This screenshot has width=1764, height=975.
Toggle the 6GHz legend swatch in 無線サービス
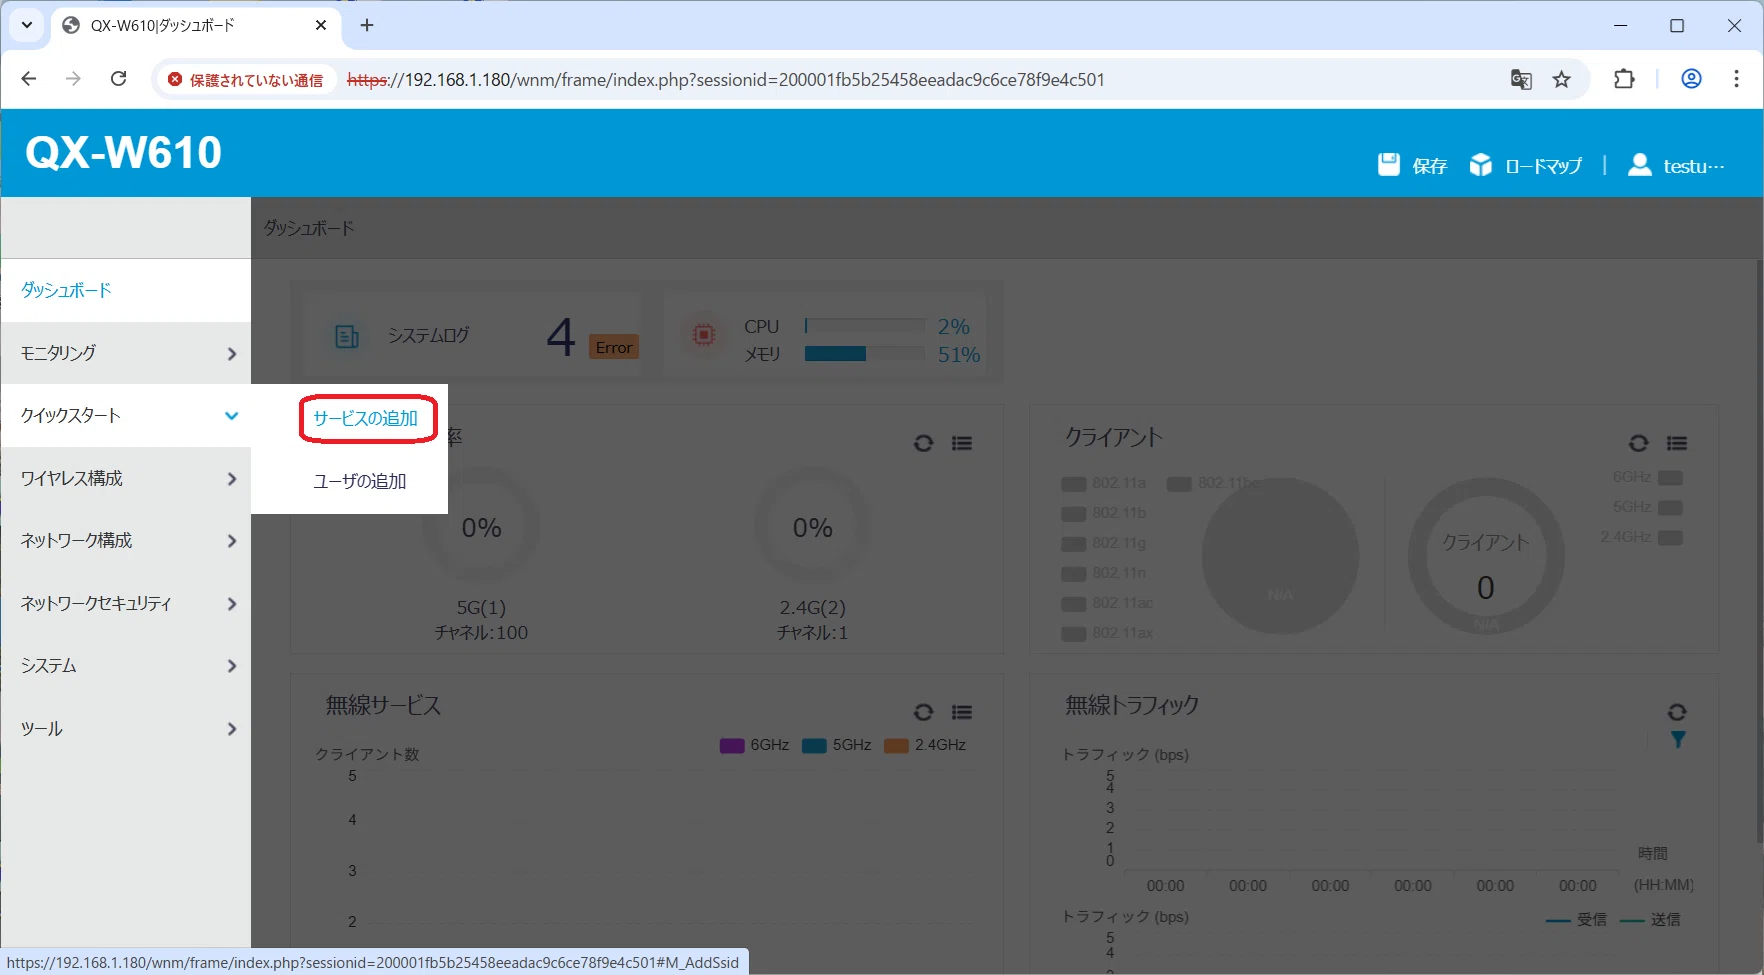point(732,745)
